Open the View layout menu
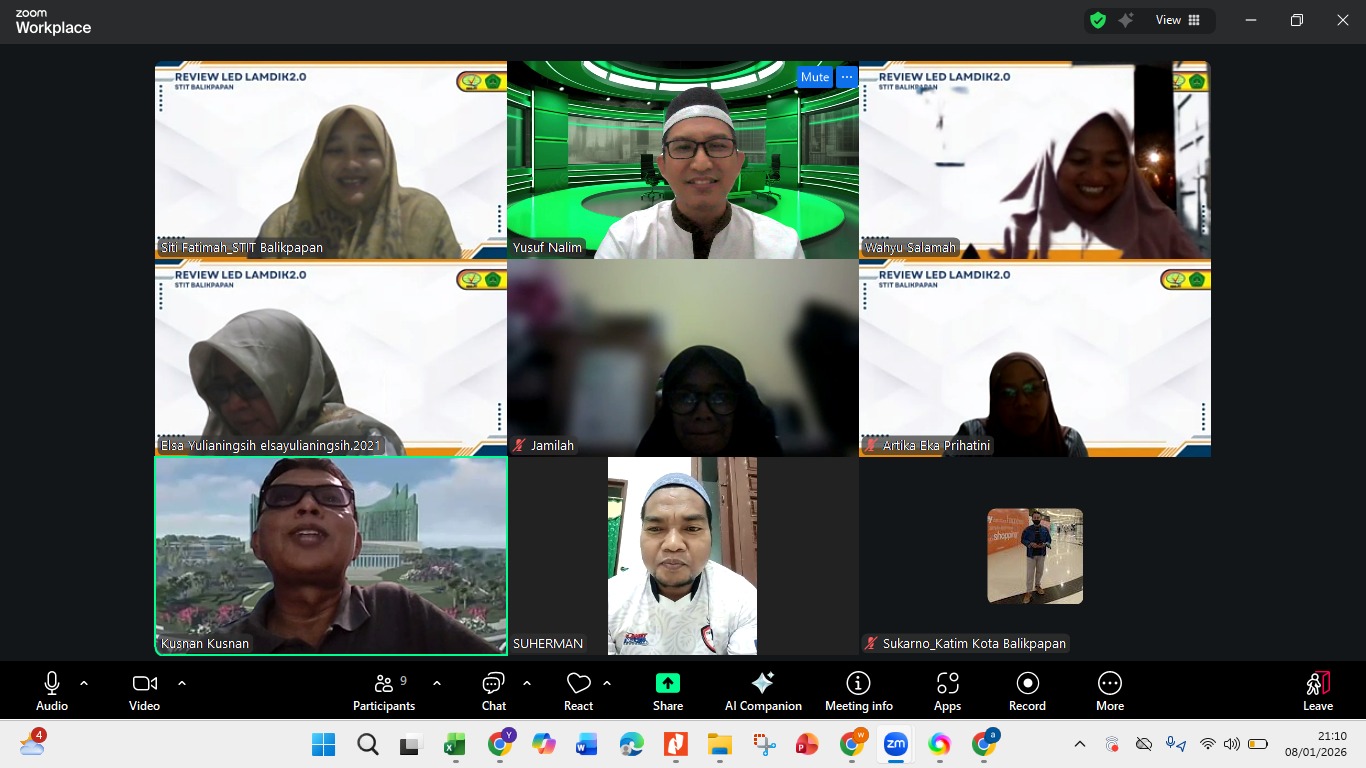 1178,20
